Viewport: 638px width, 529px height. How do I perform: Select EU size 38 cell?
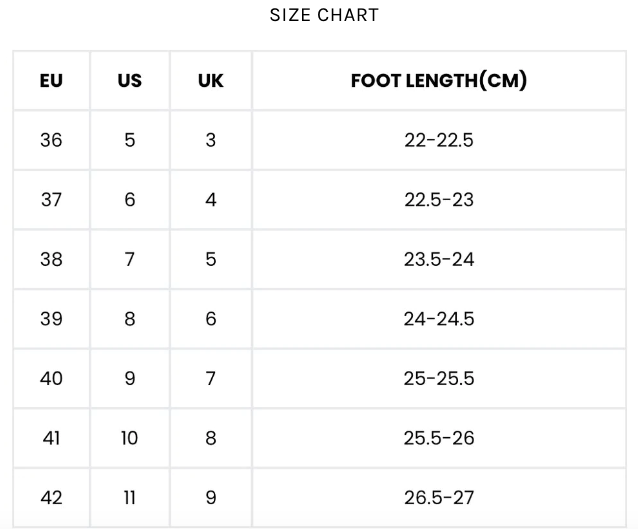51,259
